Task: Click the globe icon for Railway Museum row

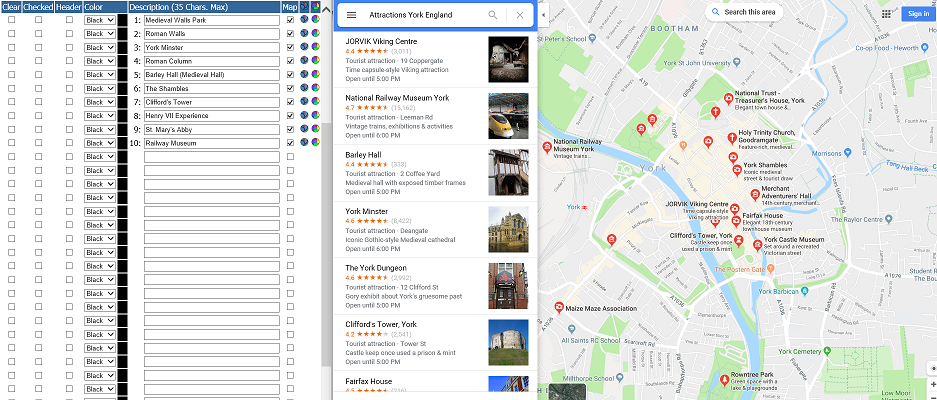Action: (304, 142)
